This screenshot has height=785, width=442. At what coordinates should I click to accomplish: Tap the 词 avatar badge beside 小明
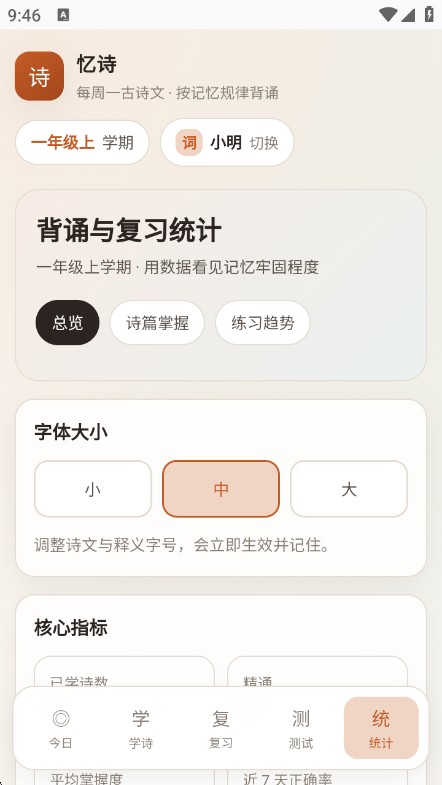tap(189, 143)
